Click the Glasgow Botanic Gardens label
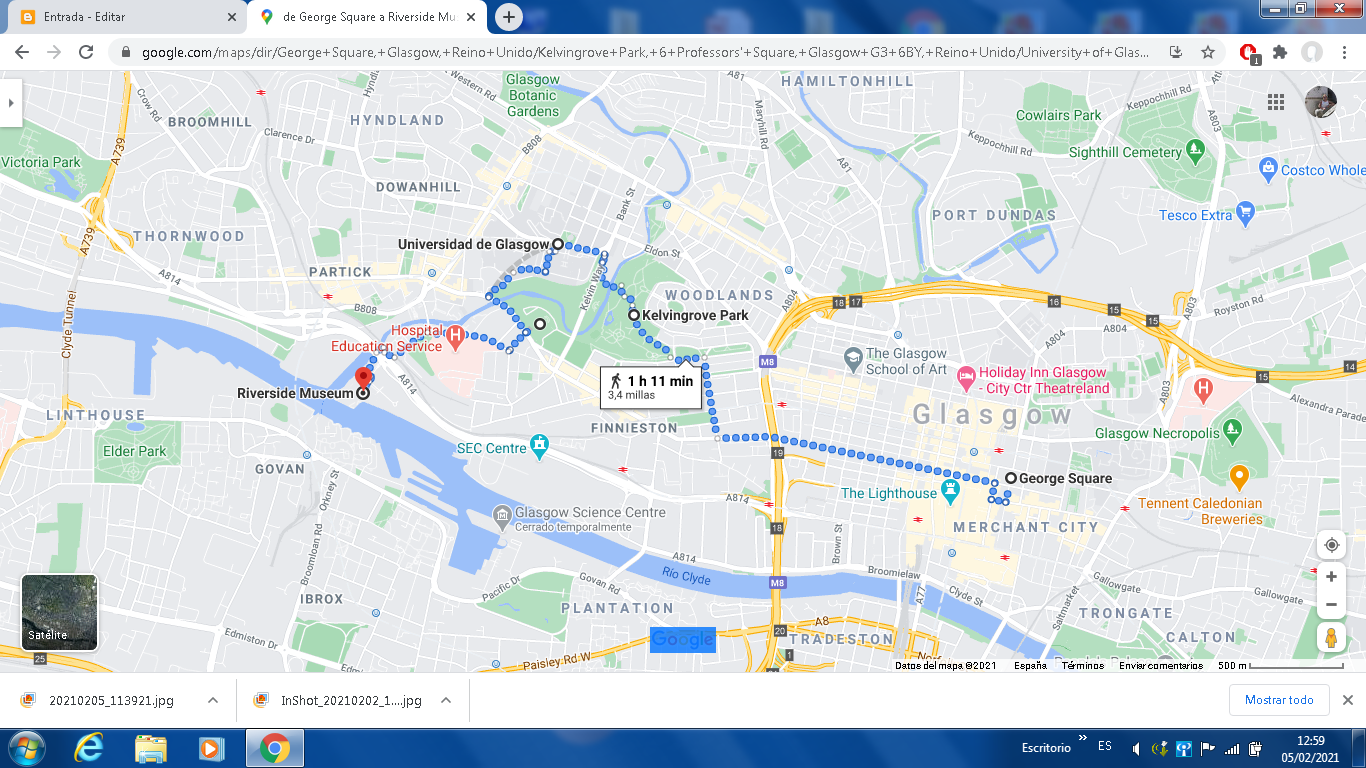The height and width of the screenshot is (768, 1366). [x=533, y=95]
